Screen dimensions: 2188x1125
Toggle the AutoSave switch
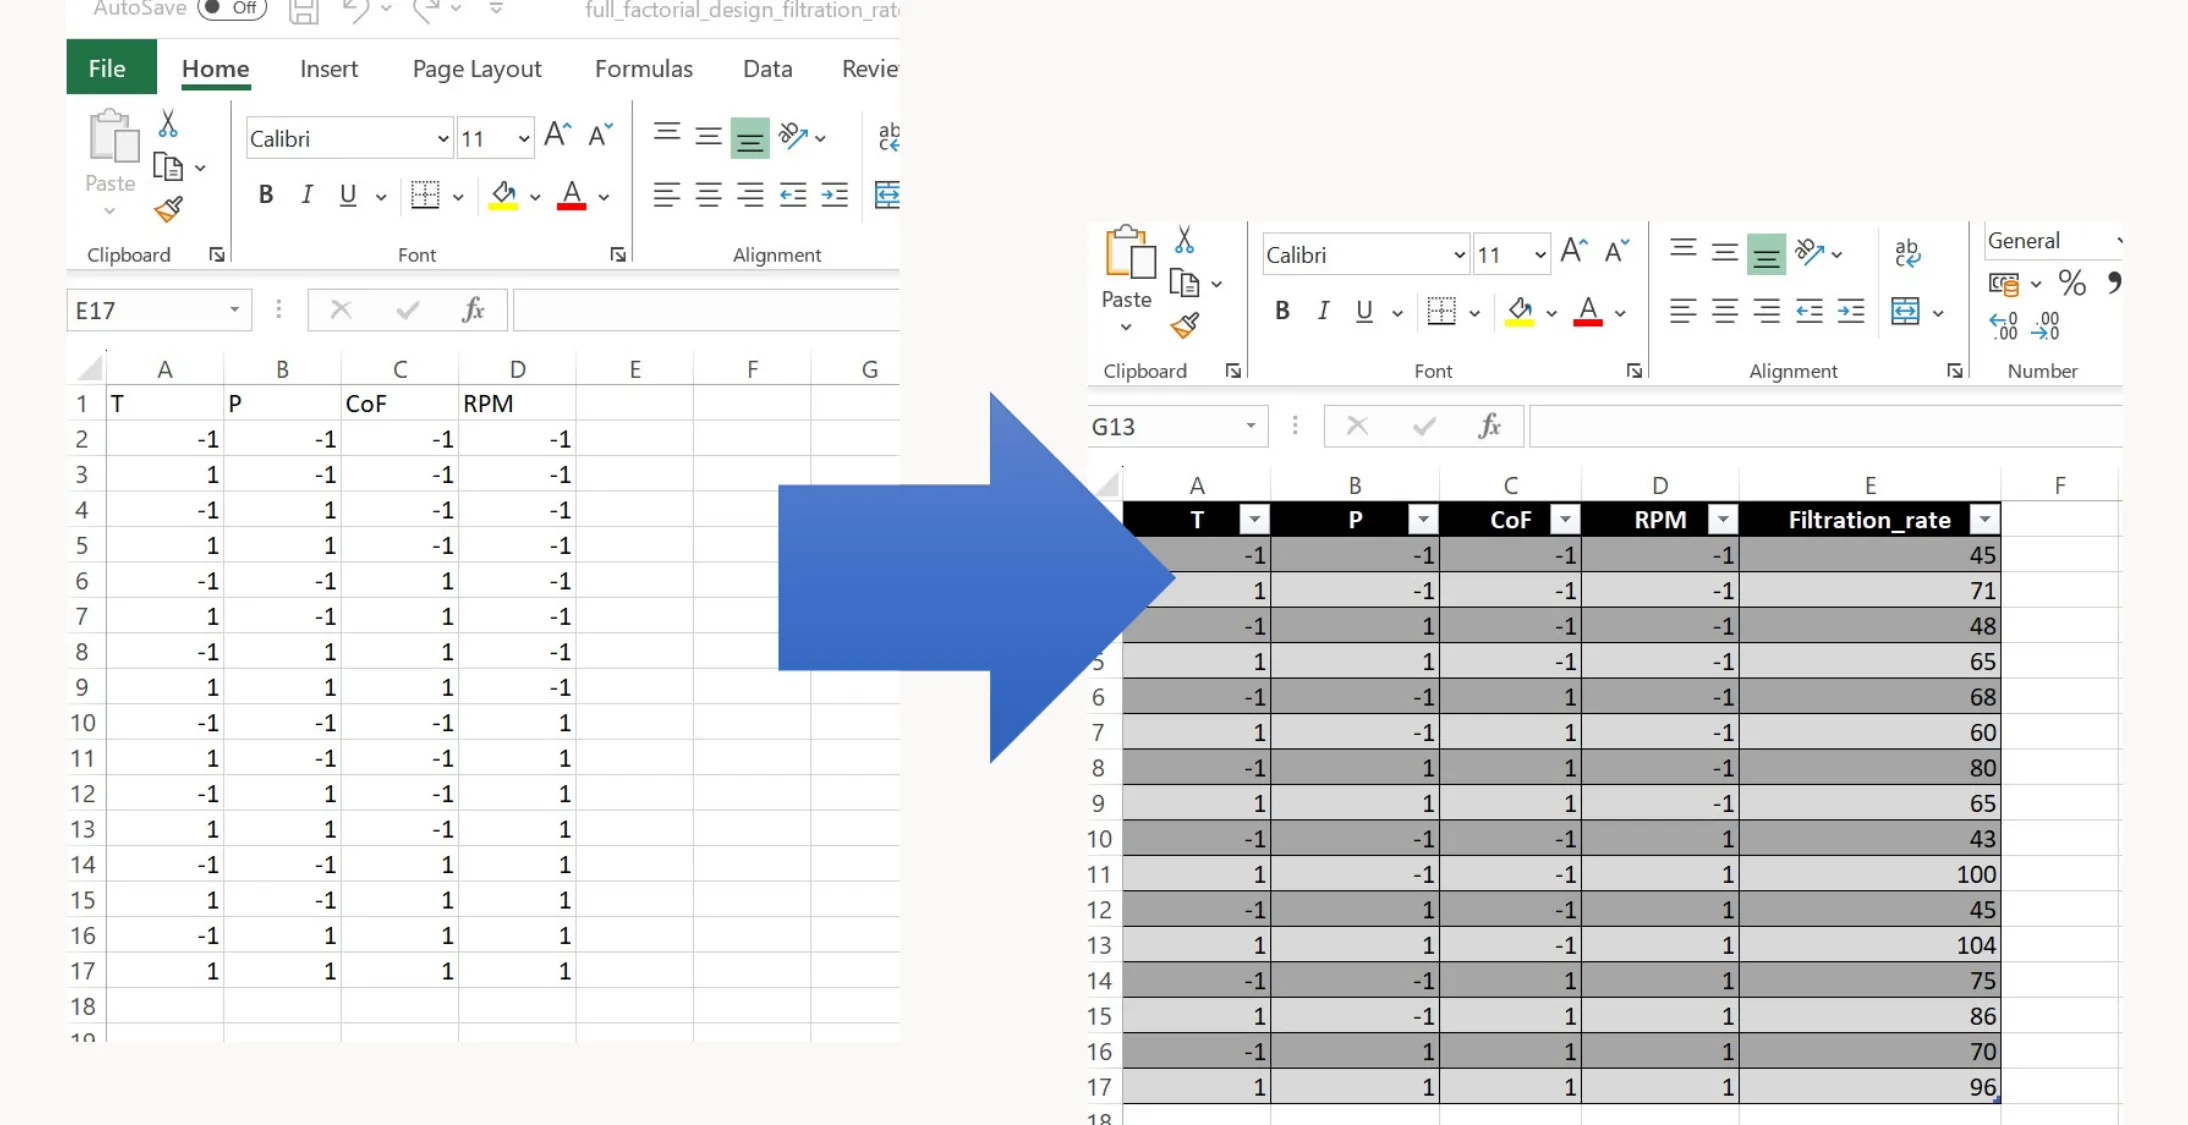click(x=232, y=9)
